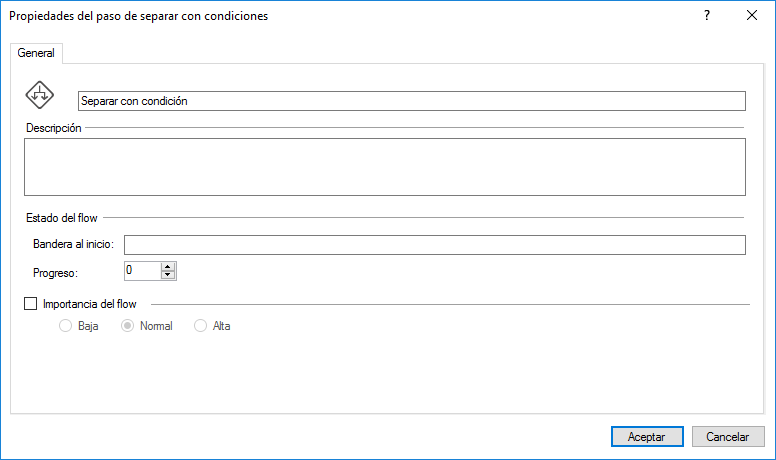The image size is (776, 460).
Task: Click inside the Descripción text area
Action: 385,167
